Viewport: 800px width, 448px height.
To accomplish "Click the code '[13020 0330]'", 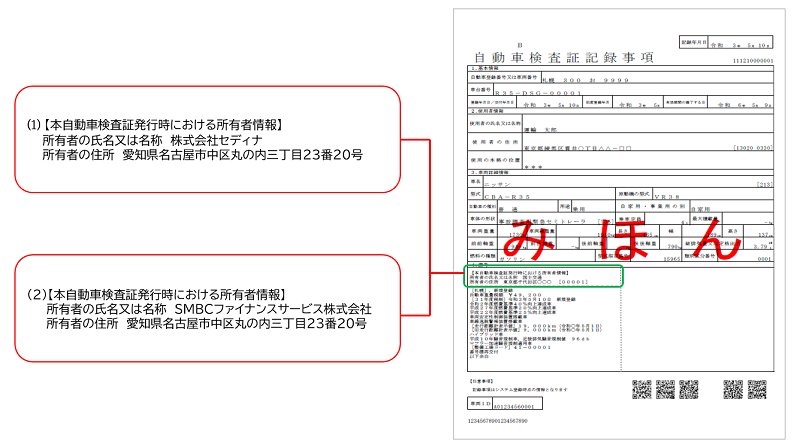I will (x=753, y=148).
